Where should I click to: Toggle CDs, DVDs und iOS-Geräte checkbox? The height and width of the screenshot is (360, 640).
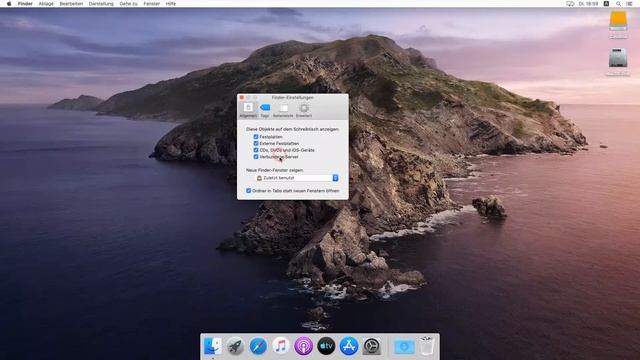point(256,150)
